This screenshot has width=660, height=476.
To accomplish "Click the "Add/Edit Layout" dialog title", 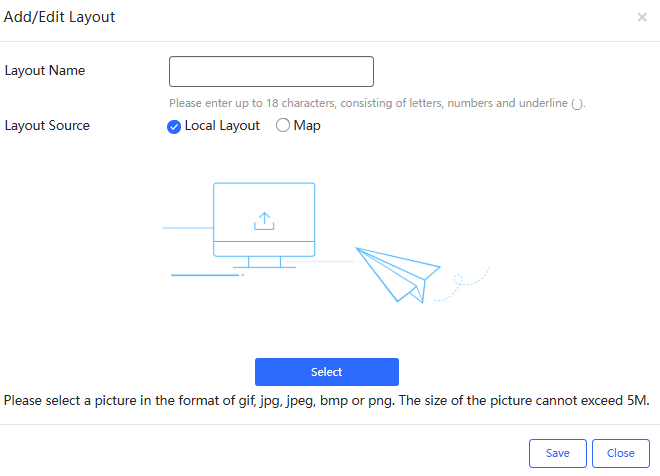I will pyautogui.click(x=60, y=17).
